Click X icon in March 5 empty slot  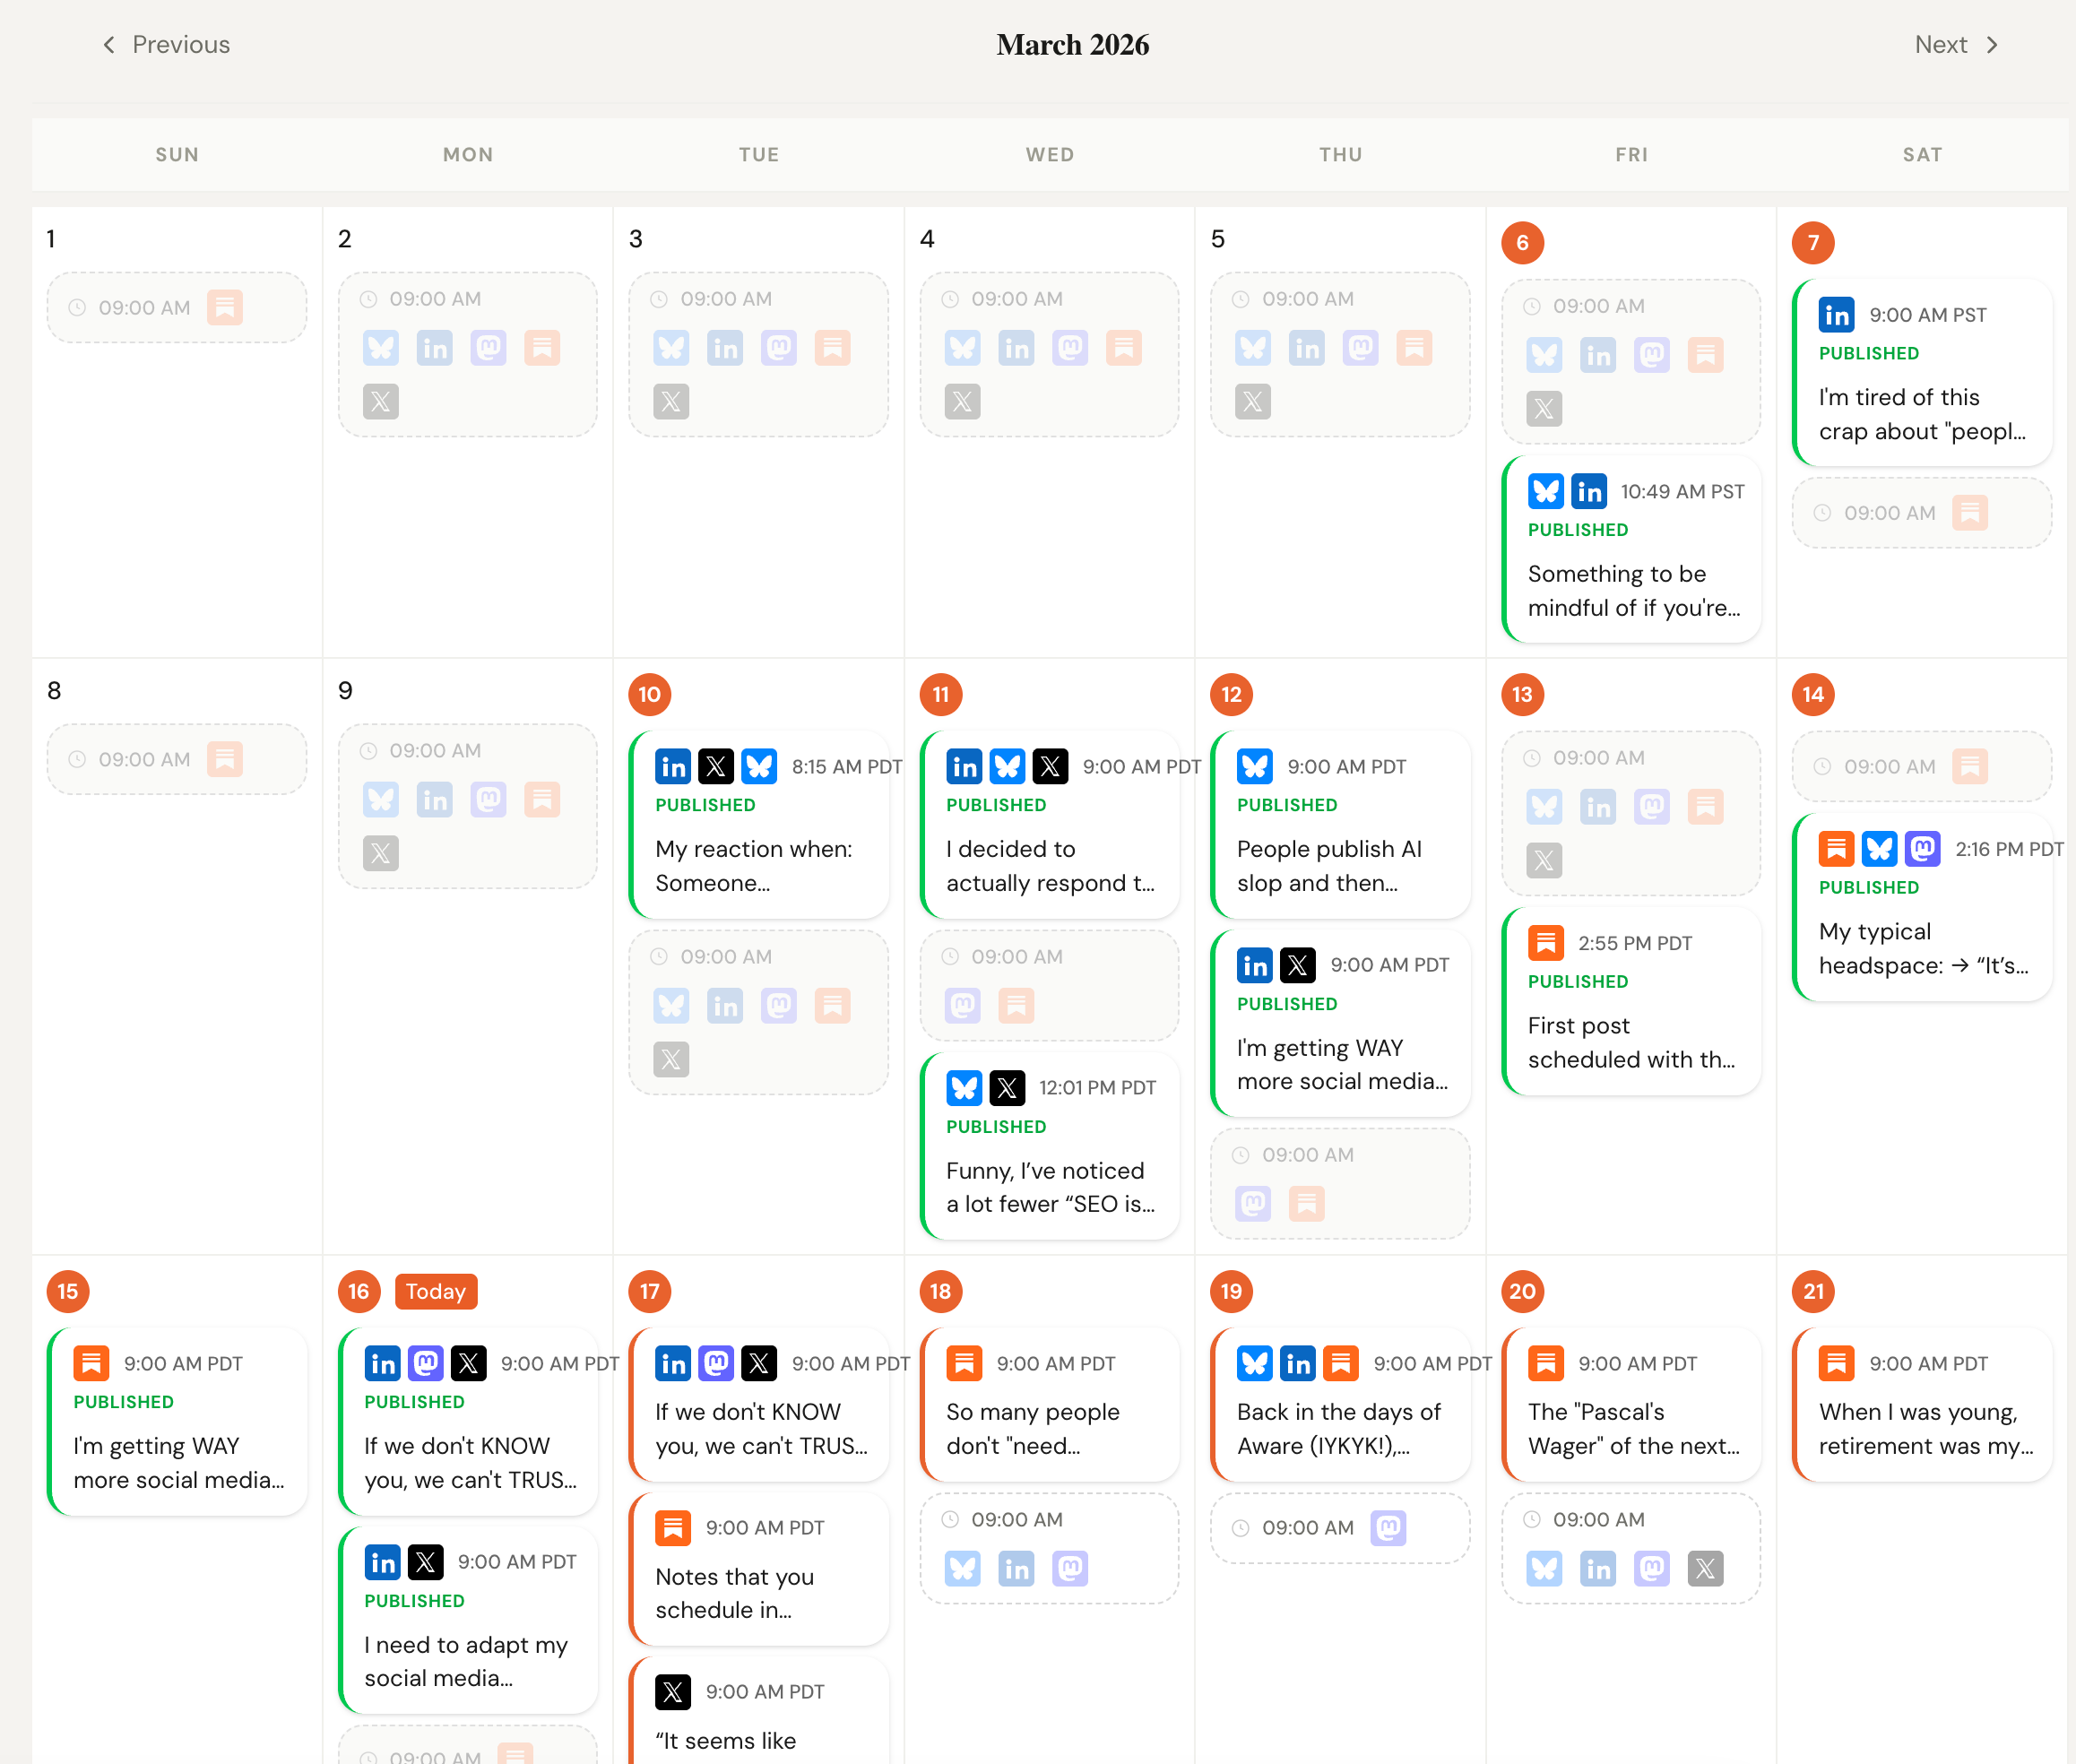[x=1252, y=402]
